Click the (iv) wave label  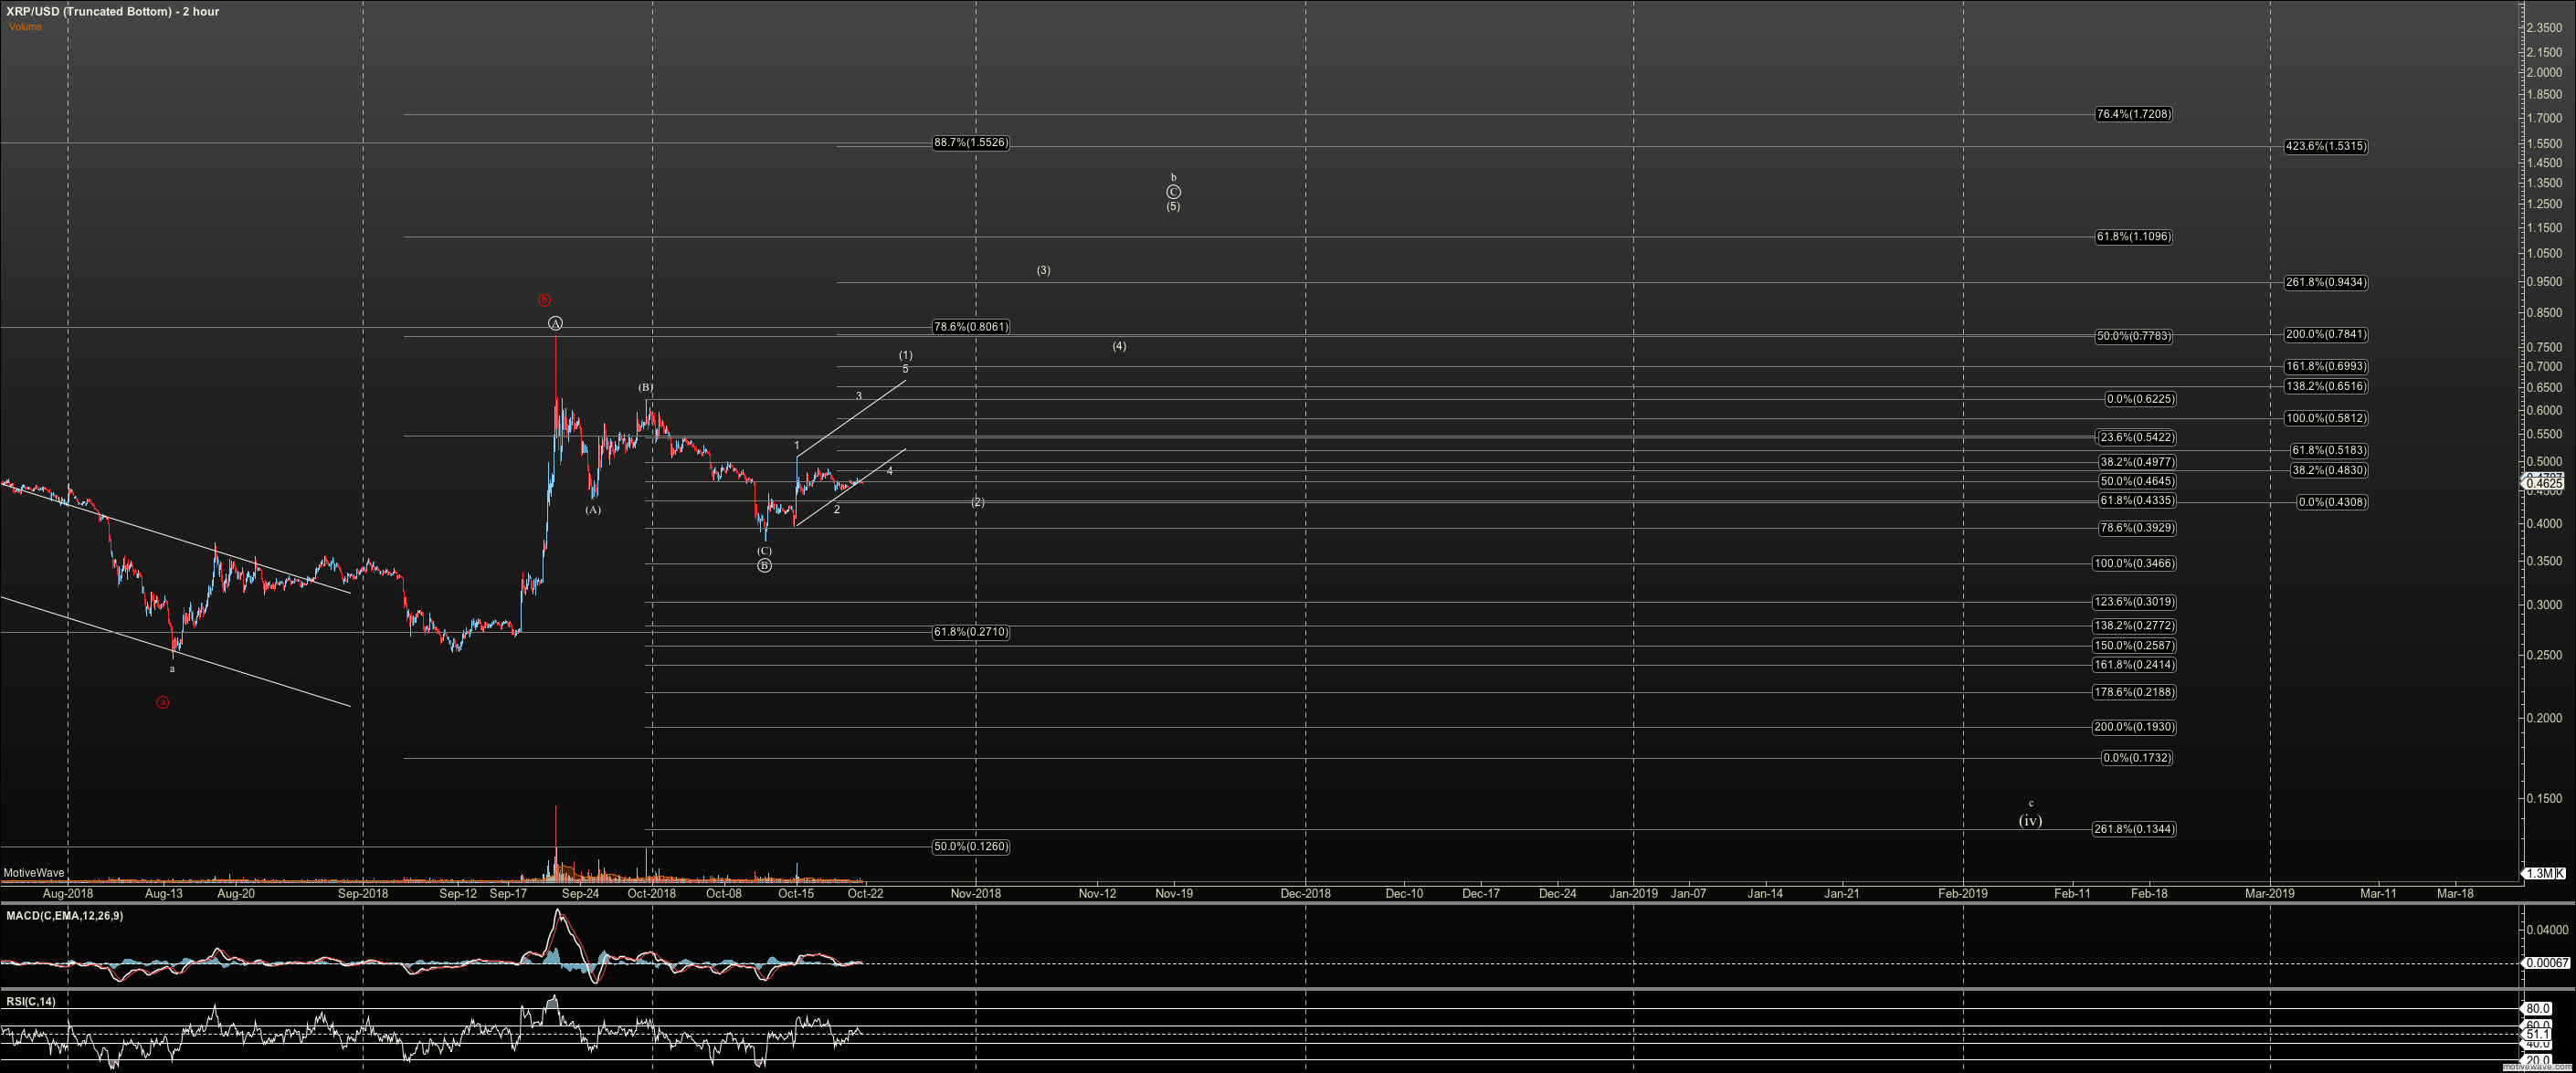pos(2030,821)
